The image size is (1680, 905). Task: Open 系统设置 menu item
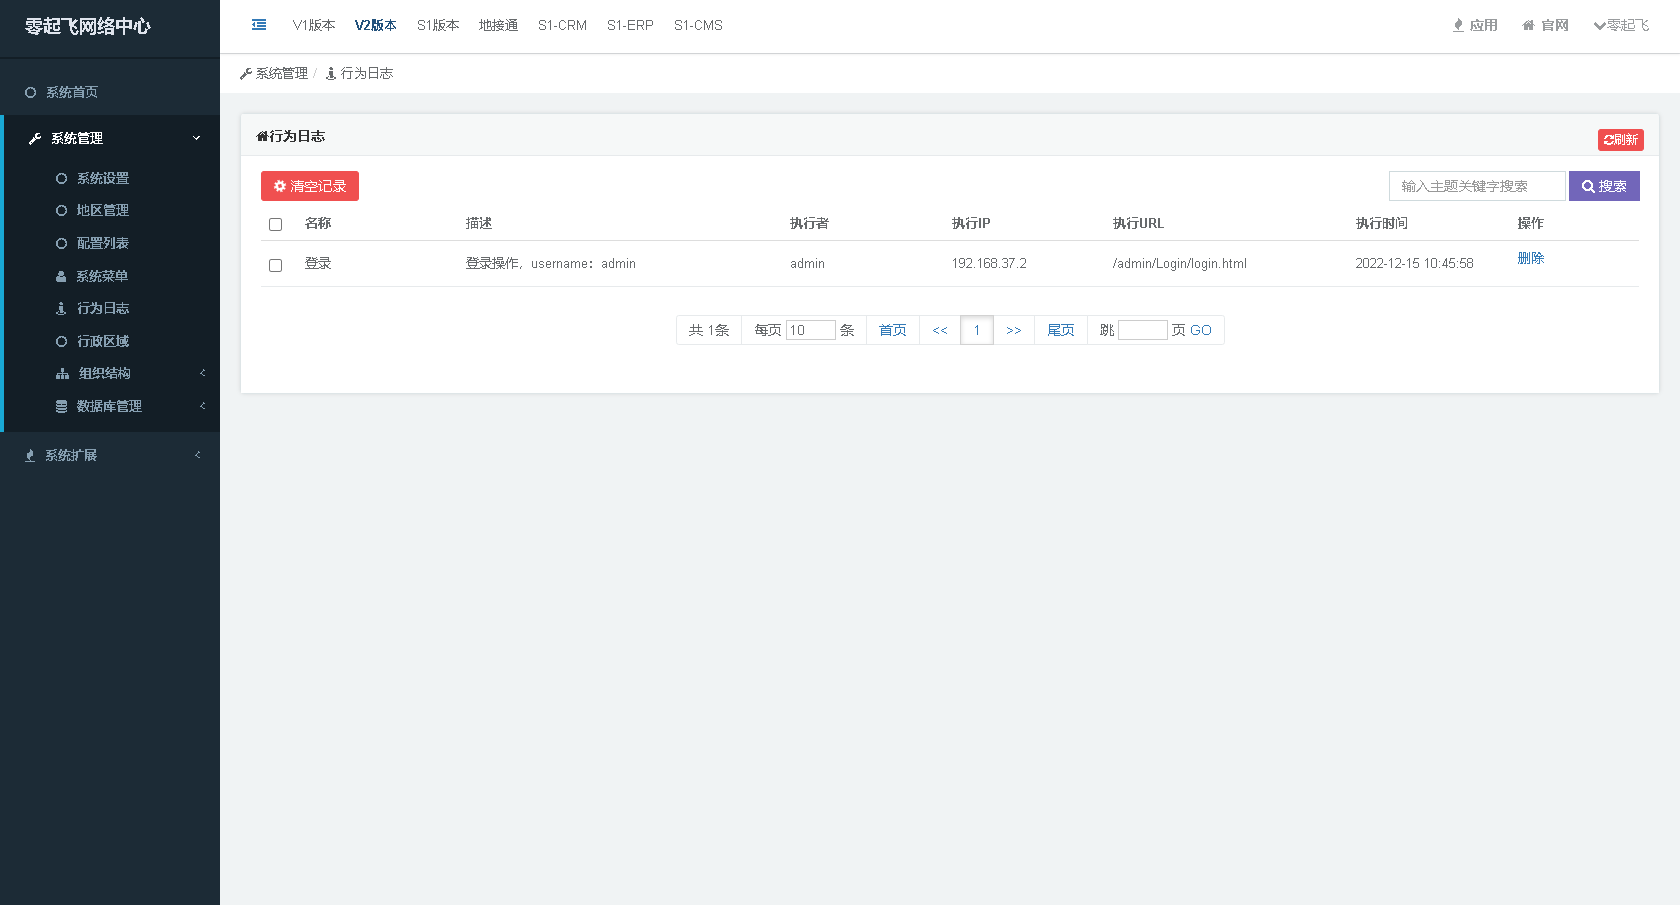tap(103, 178)
